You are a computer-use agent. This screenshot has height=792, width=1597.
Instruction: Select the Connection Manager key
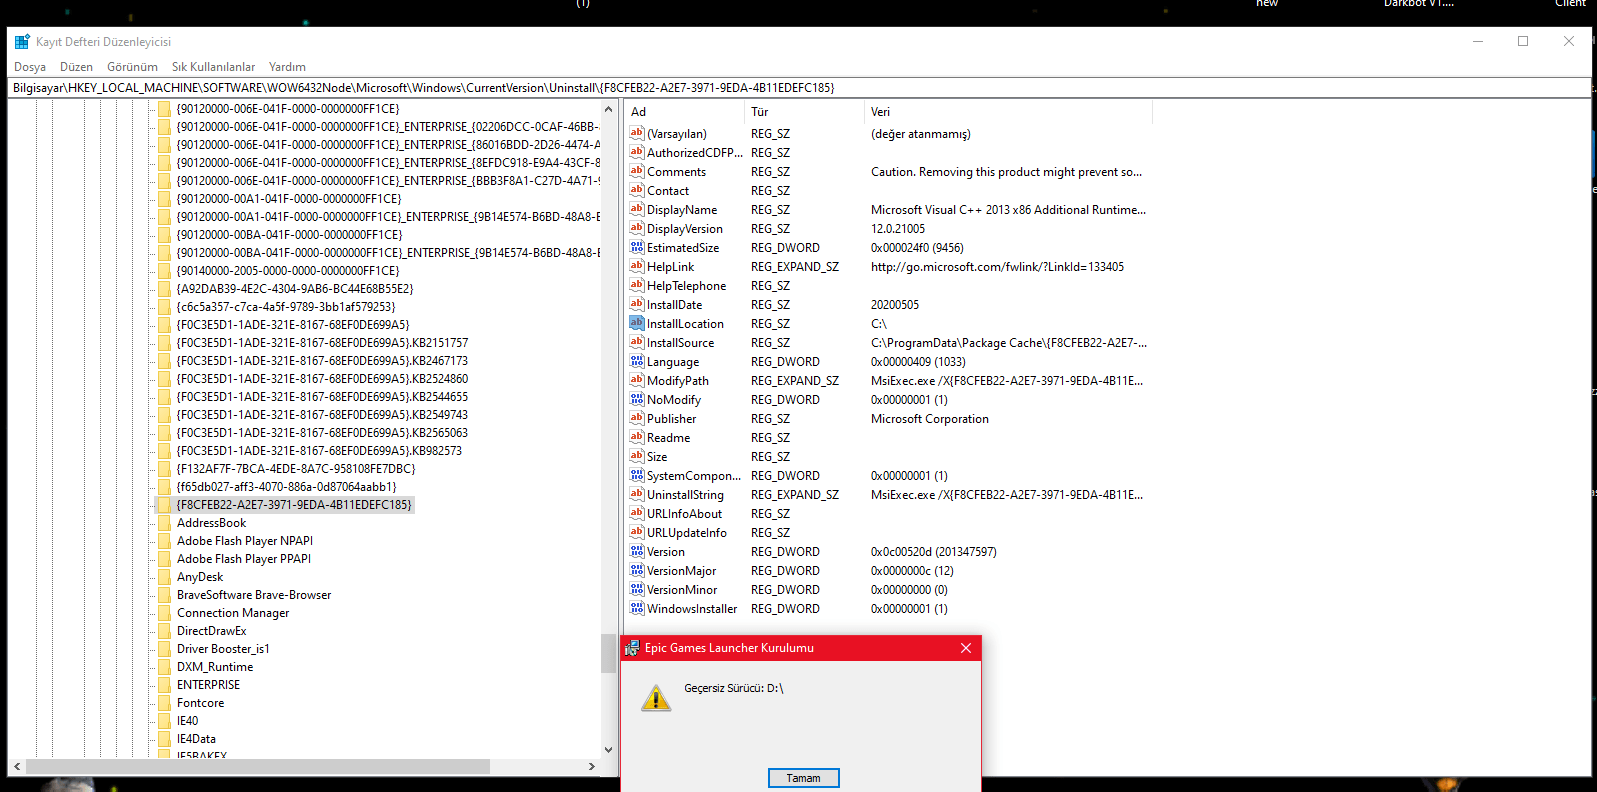click(233, 613)
